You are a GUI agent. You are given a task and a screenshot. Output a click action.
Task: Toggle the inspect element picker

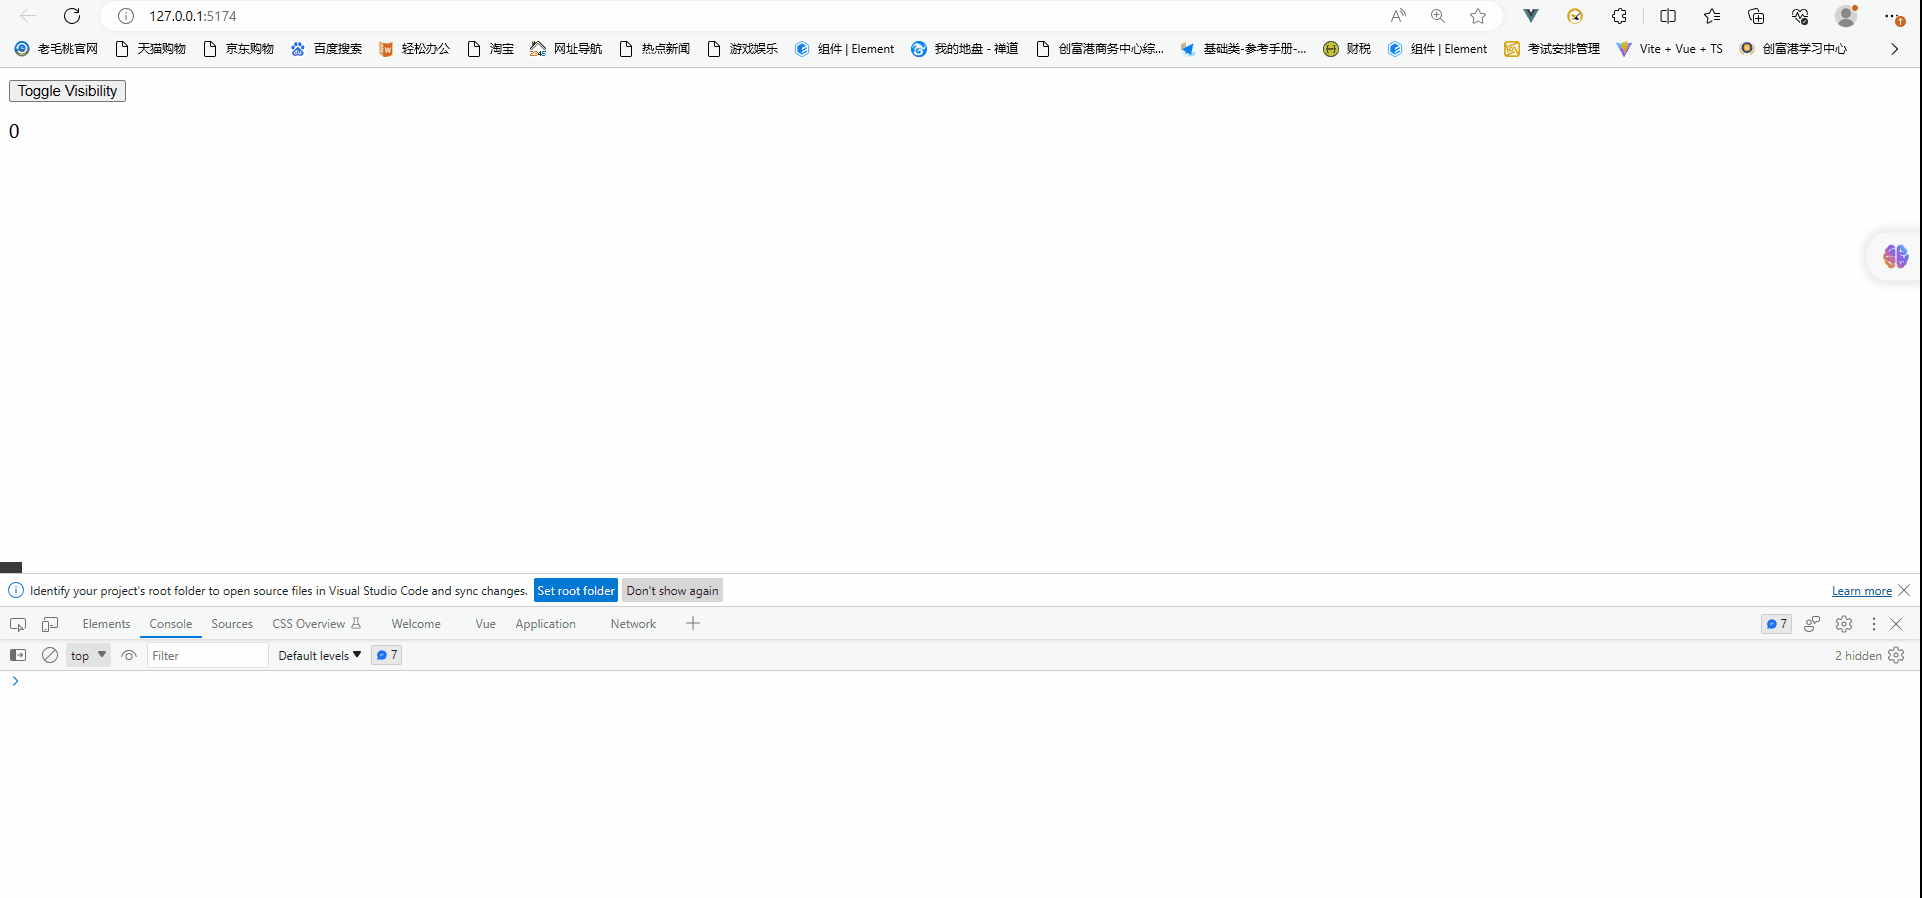18,624
